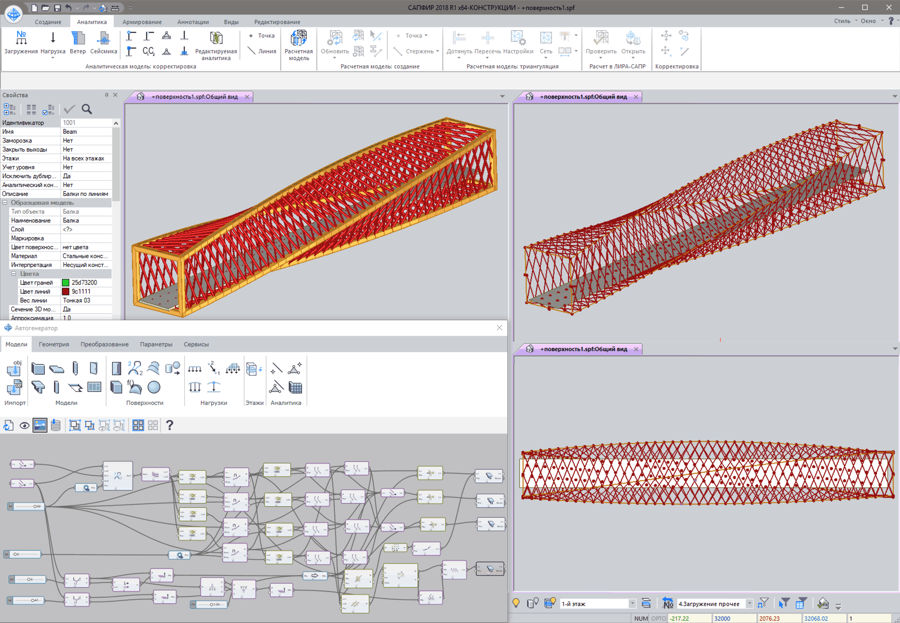Click the Точка button in the ribbon
Viewport: 900px width, 623px height.
point(262,35)
